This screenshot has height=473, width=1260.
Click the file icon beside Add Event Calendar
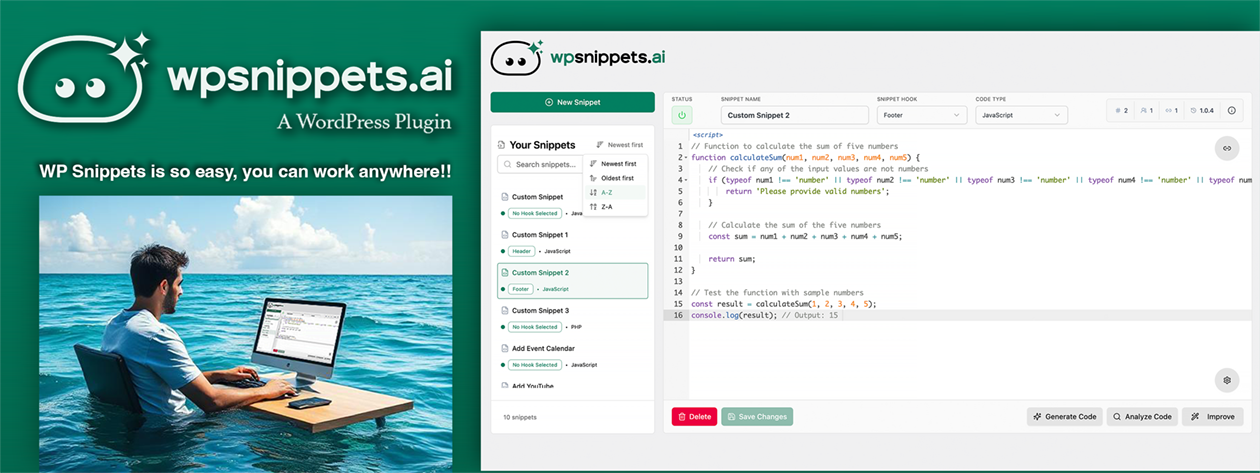(x=504, y=348)
